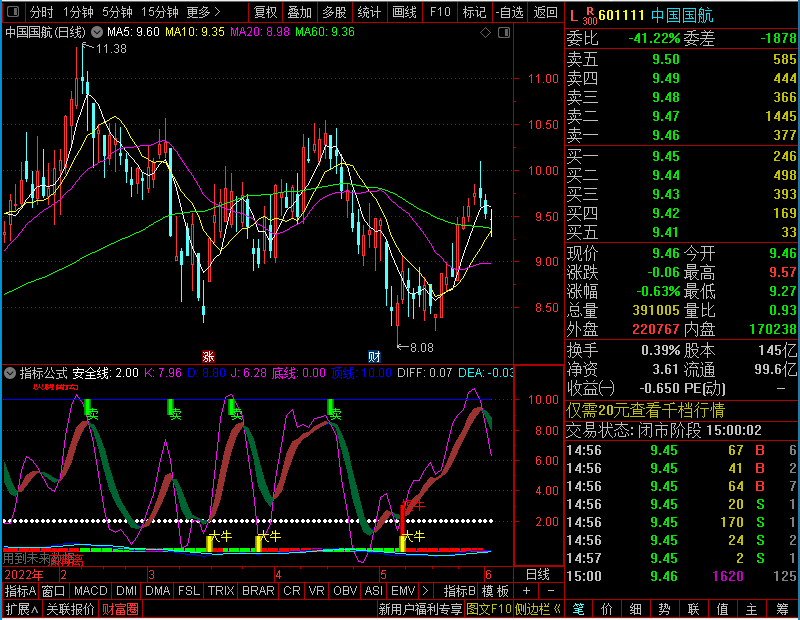Click the 财 financial marker on chart
The height and width of the screenshot is (620, 800).
tap(374, 356)
